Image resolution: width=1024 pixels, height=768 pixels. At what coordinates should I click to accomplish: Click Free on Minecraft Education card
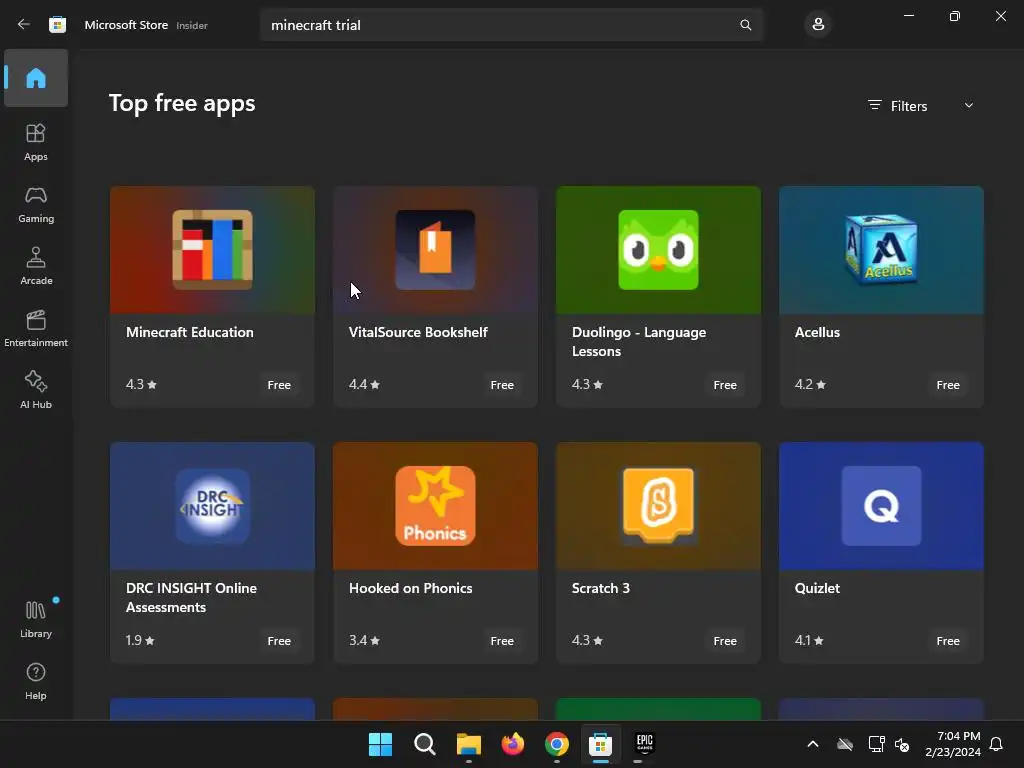tap(279, 385)
